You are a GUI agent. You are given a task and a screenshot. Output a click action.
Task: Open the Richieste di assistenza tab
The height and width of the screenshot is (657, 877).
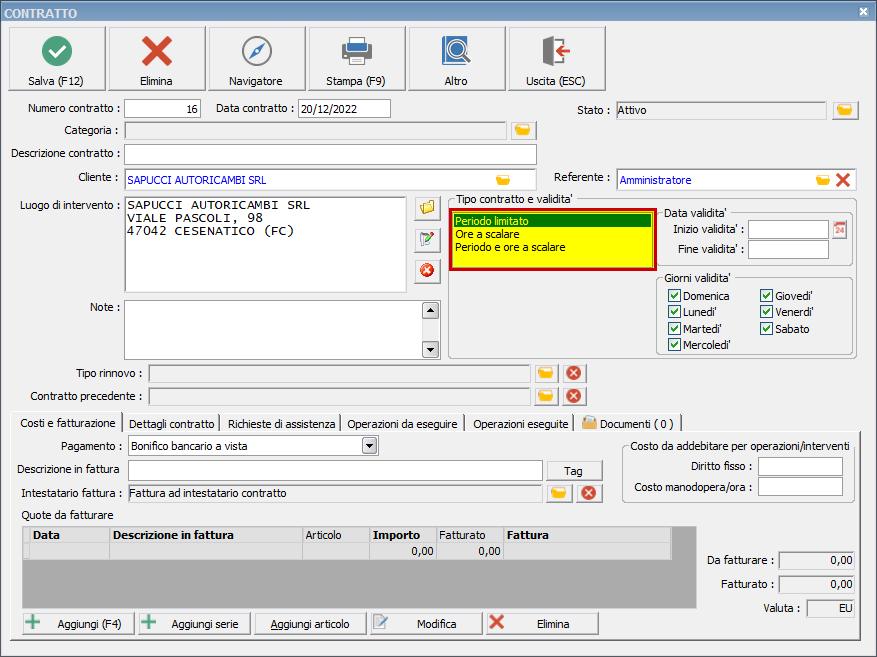281,424
